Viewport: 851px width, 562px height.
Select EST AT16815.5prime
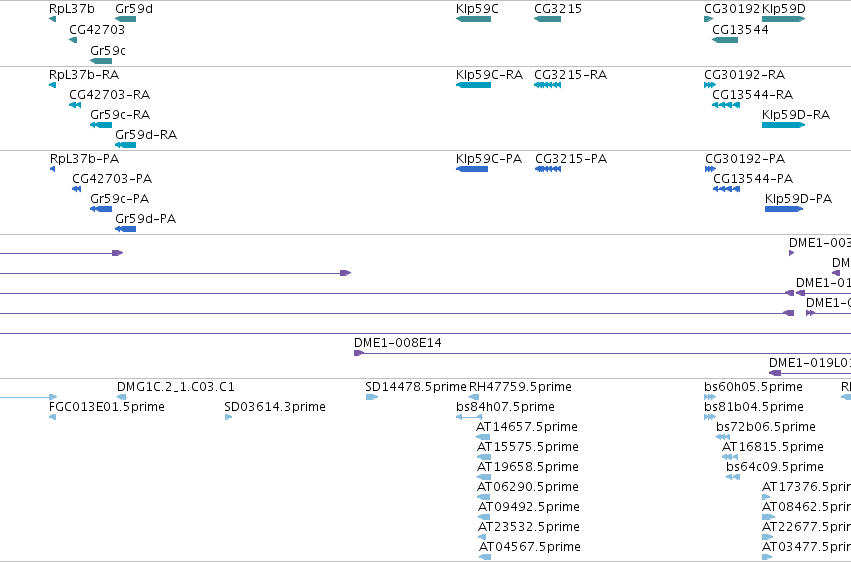coord(730,458)
